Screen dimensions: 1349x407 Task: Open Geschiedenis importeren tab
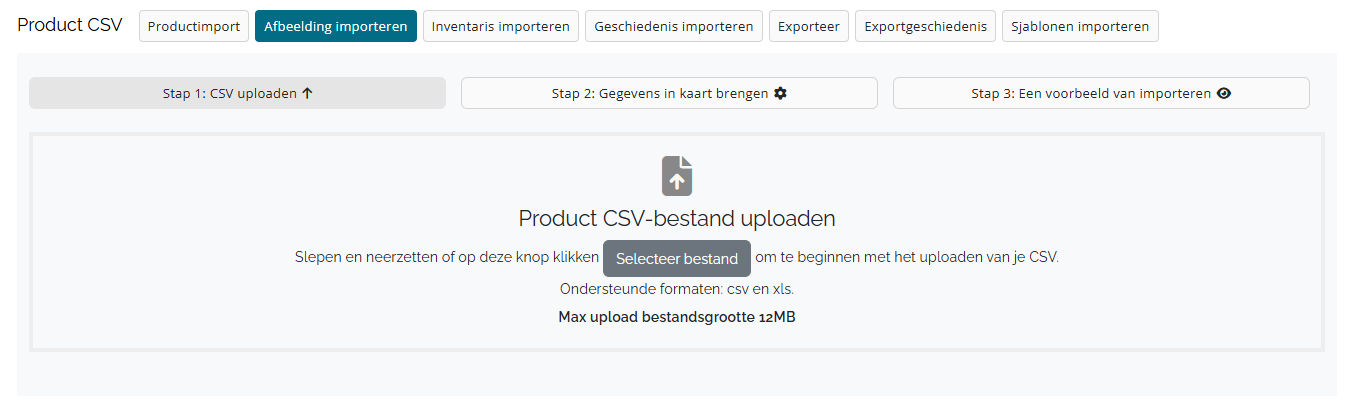pyautogui.click(x=674, y=26)
